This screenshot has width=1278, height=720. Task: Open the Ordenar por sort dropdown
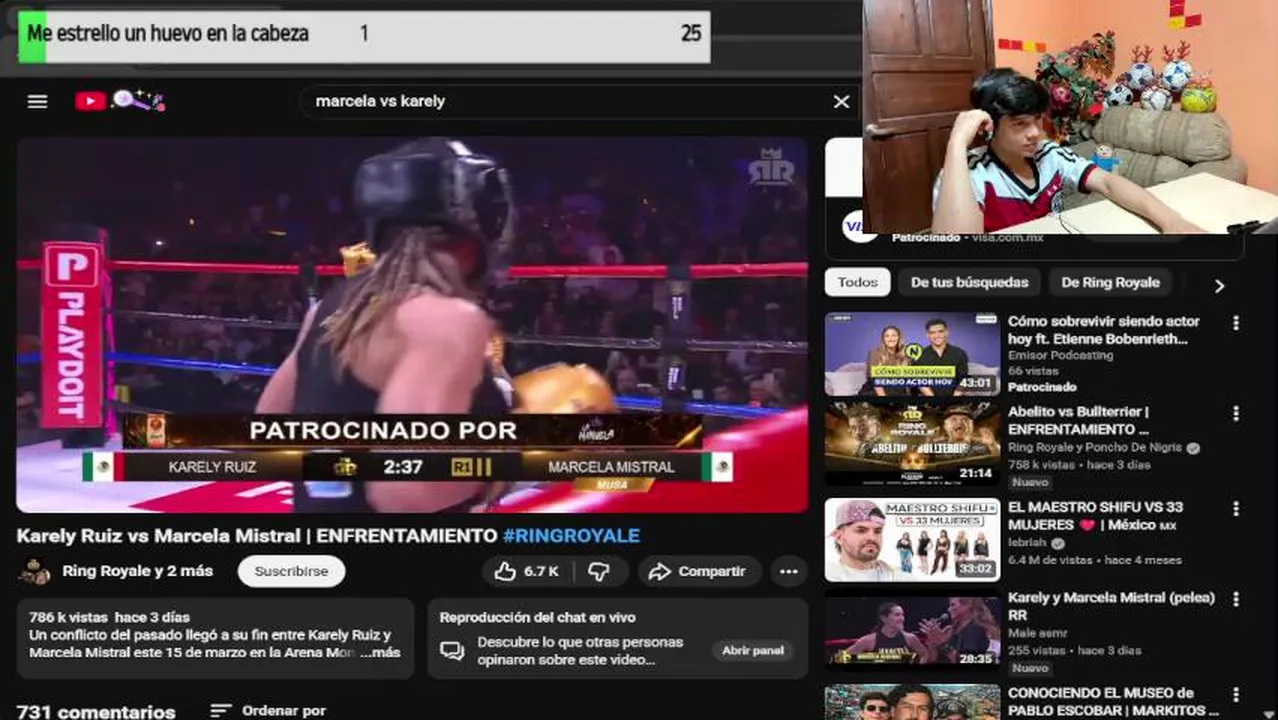pos(268,710)
